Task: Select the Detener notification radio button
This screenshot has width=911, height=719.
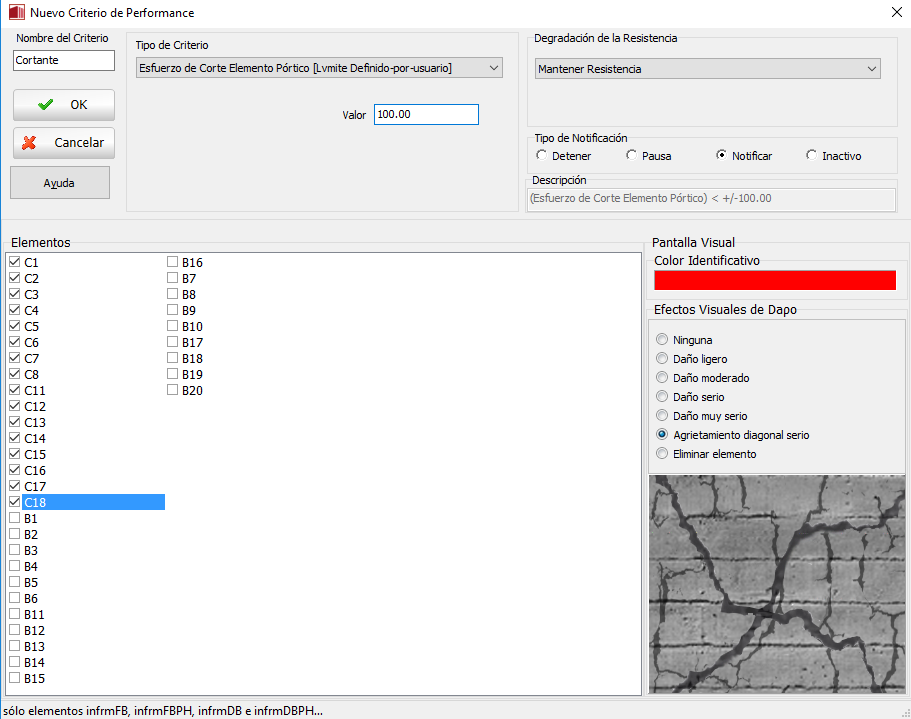Action: tap(542, 156)
